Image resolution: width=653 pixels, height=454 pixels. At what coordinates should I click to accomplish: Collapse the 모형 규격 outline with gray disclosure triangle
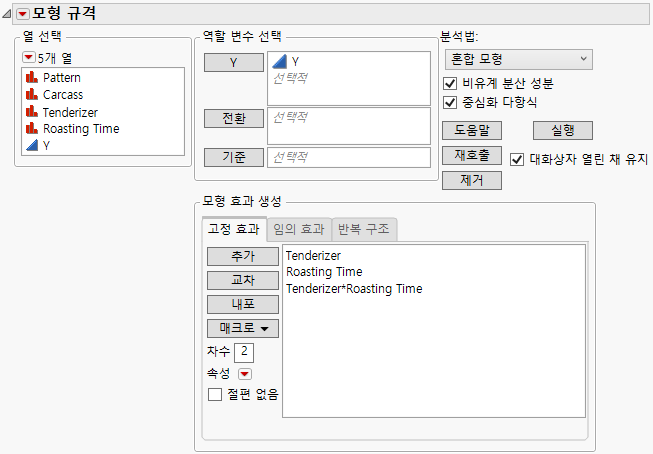[x=6, y=15]
